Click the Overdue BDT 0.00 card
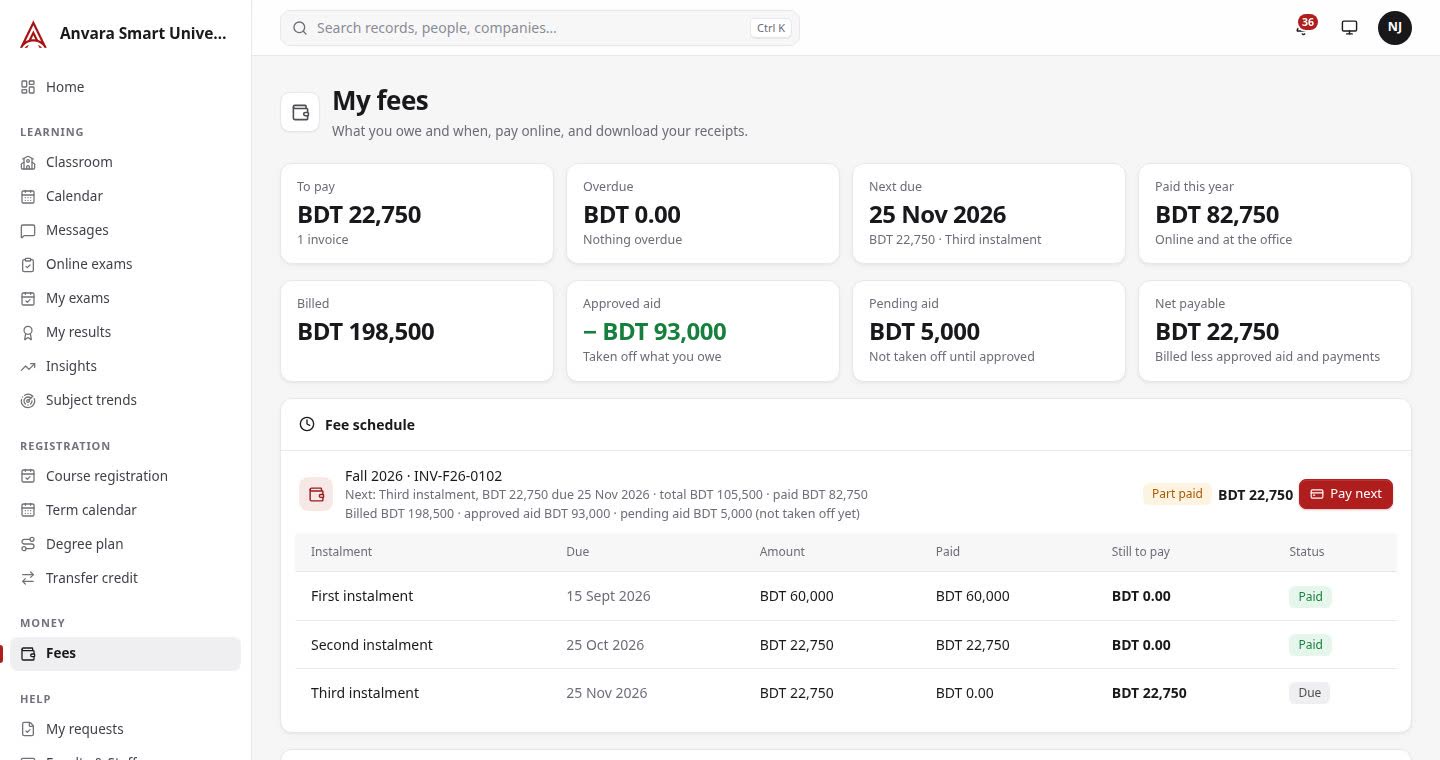 click(703, 214)
